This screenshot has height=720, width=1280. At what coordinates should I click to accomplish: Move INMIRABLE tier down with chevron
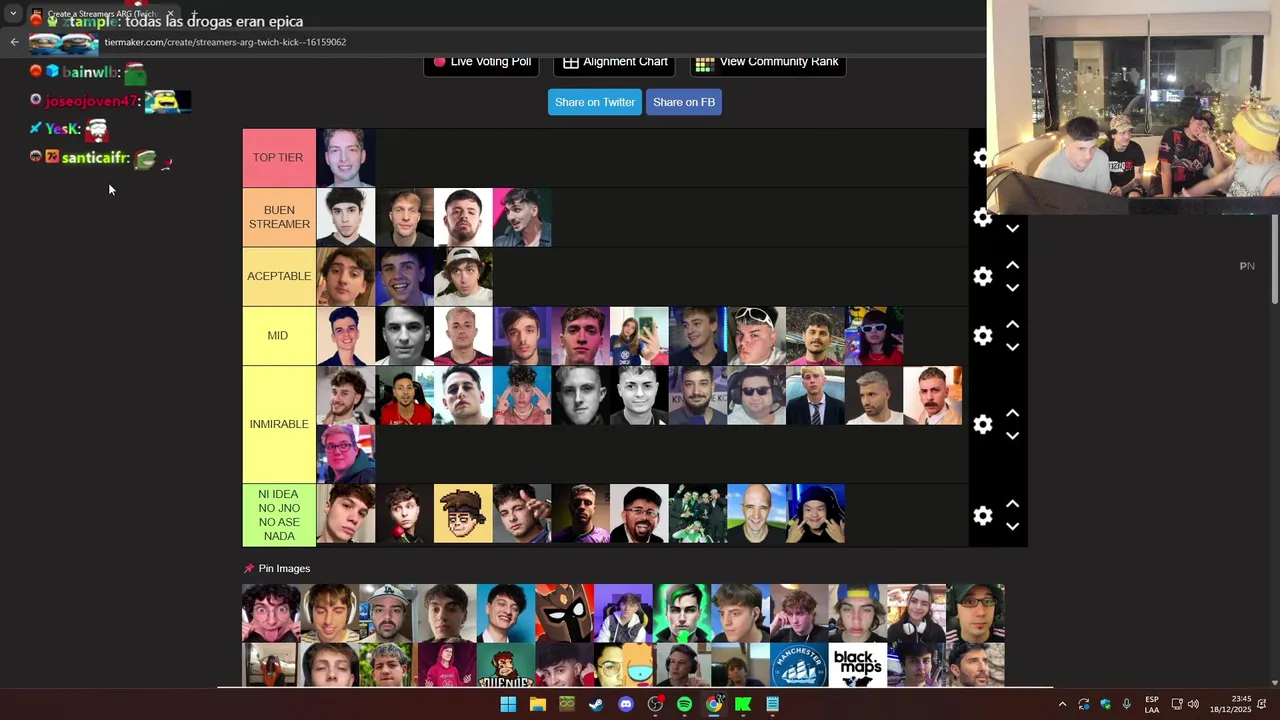pyautogui.click(x=1012, y=436)
